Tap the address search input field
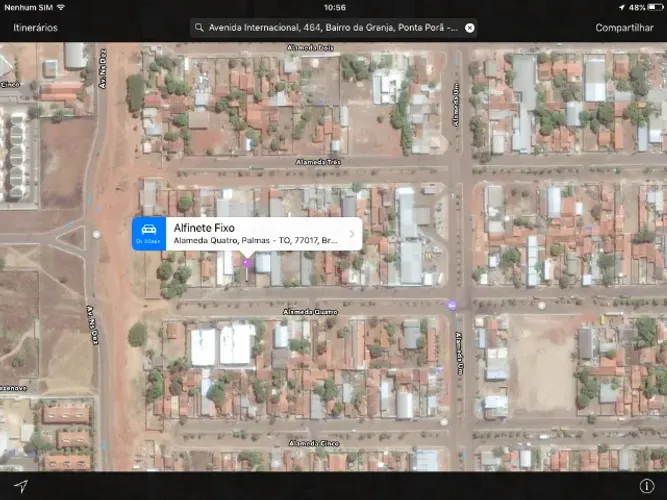This screenshot has height=500, width=667. (334, 28)
